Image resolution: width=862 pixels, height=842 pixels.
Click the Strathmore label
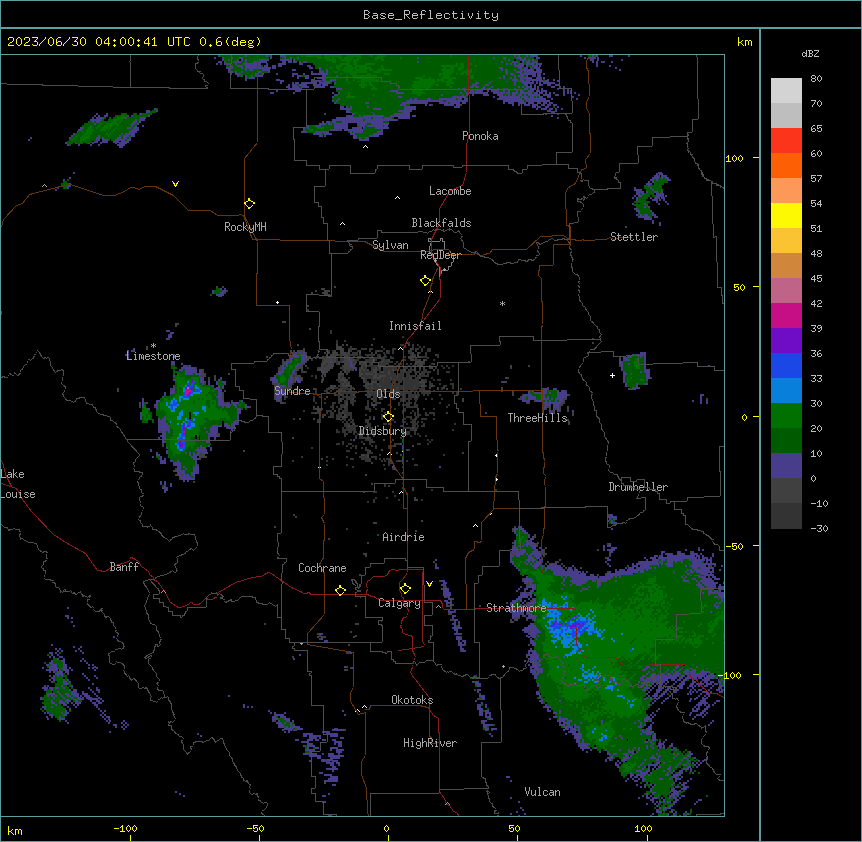point(516,608)
